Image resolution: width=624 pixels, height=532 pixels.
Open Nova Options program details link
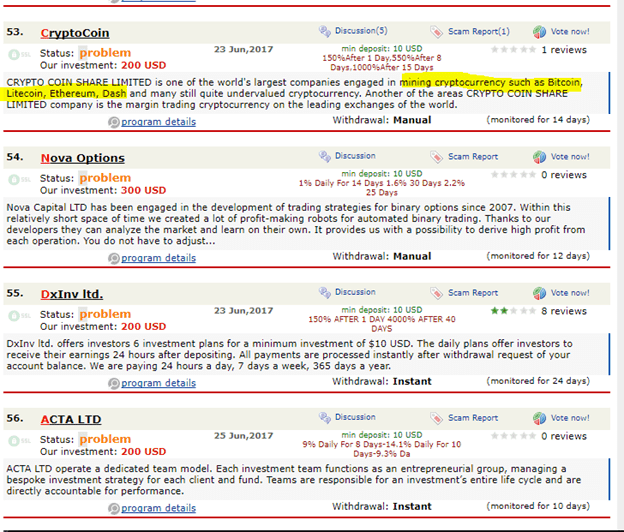pyautogui.click(x=158, y=258)
